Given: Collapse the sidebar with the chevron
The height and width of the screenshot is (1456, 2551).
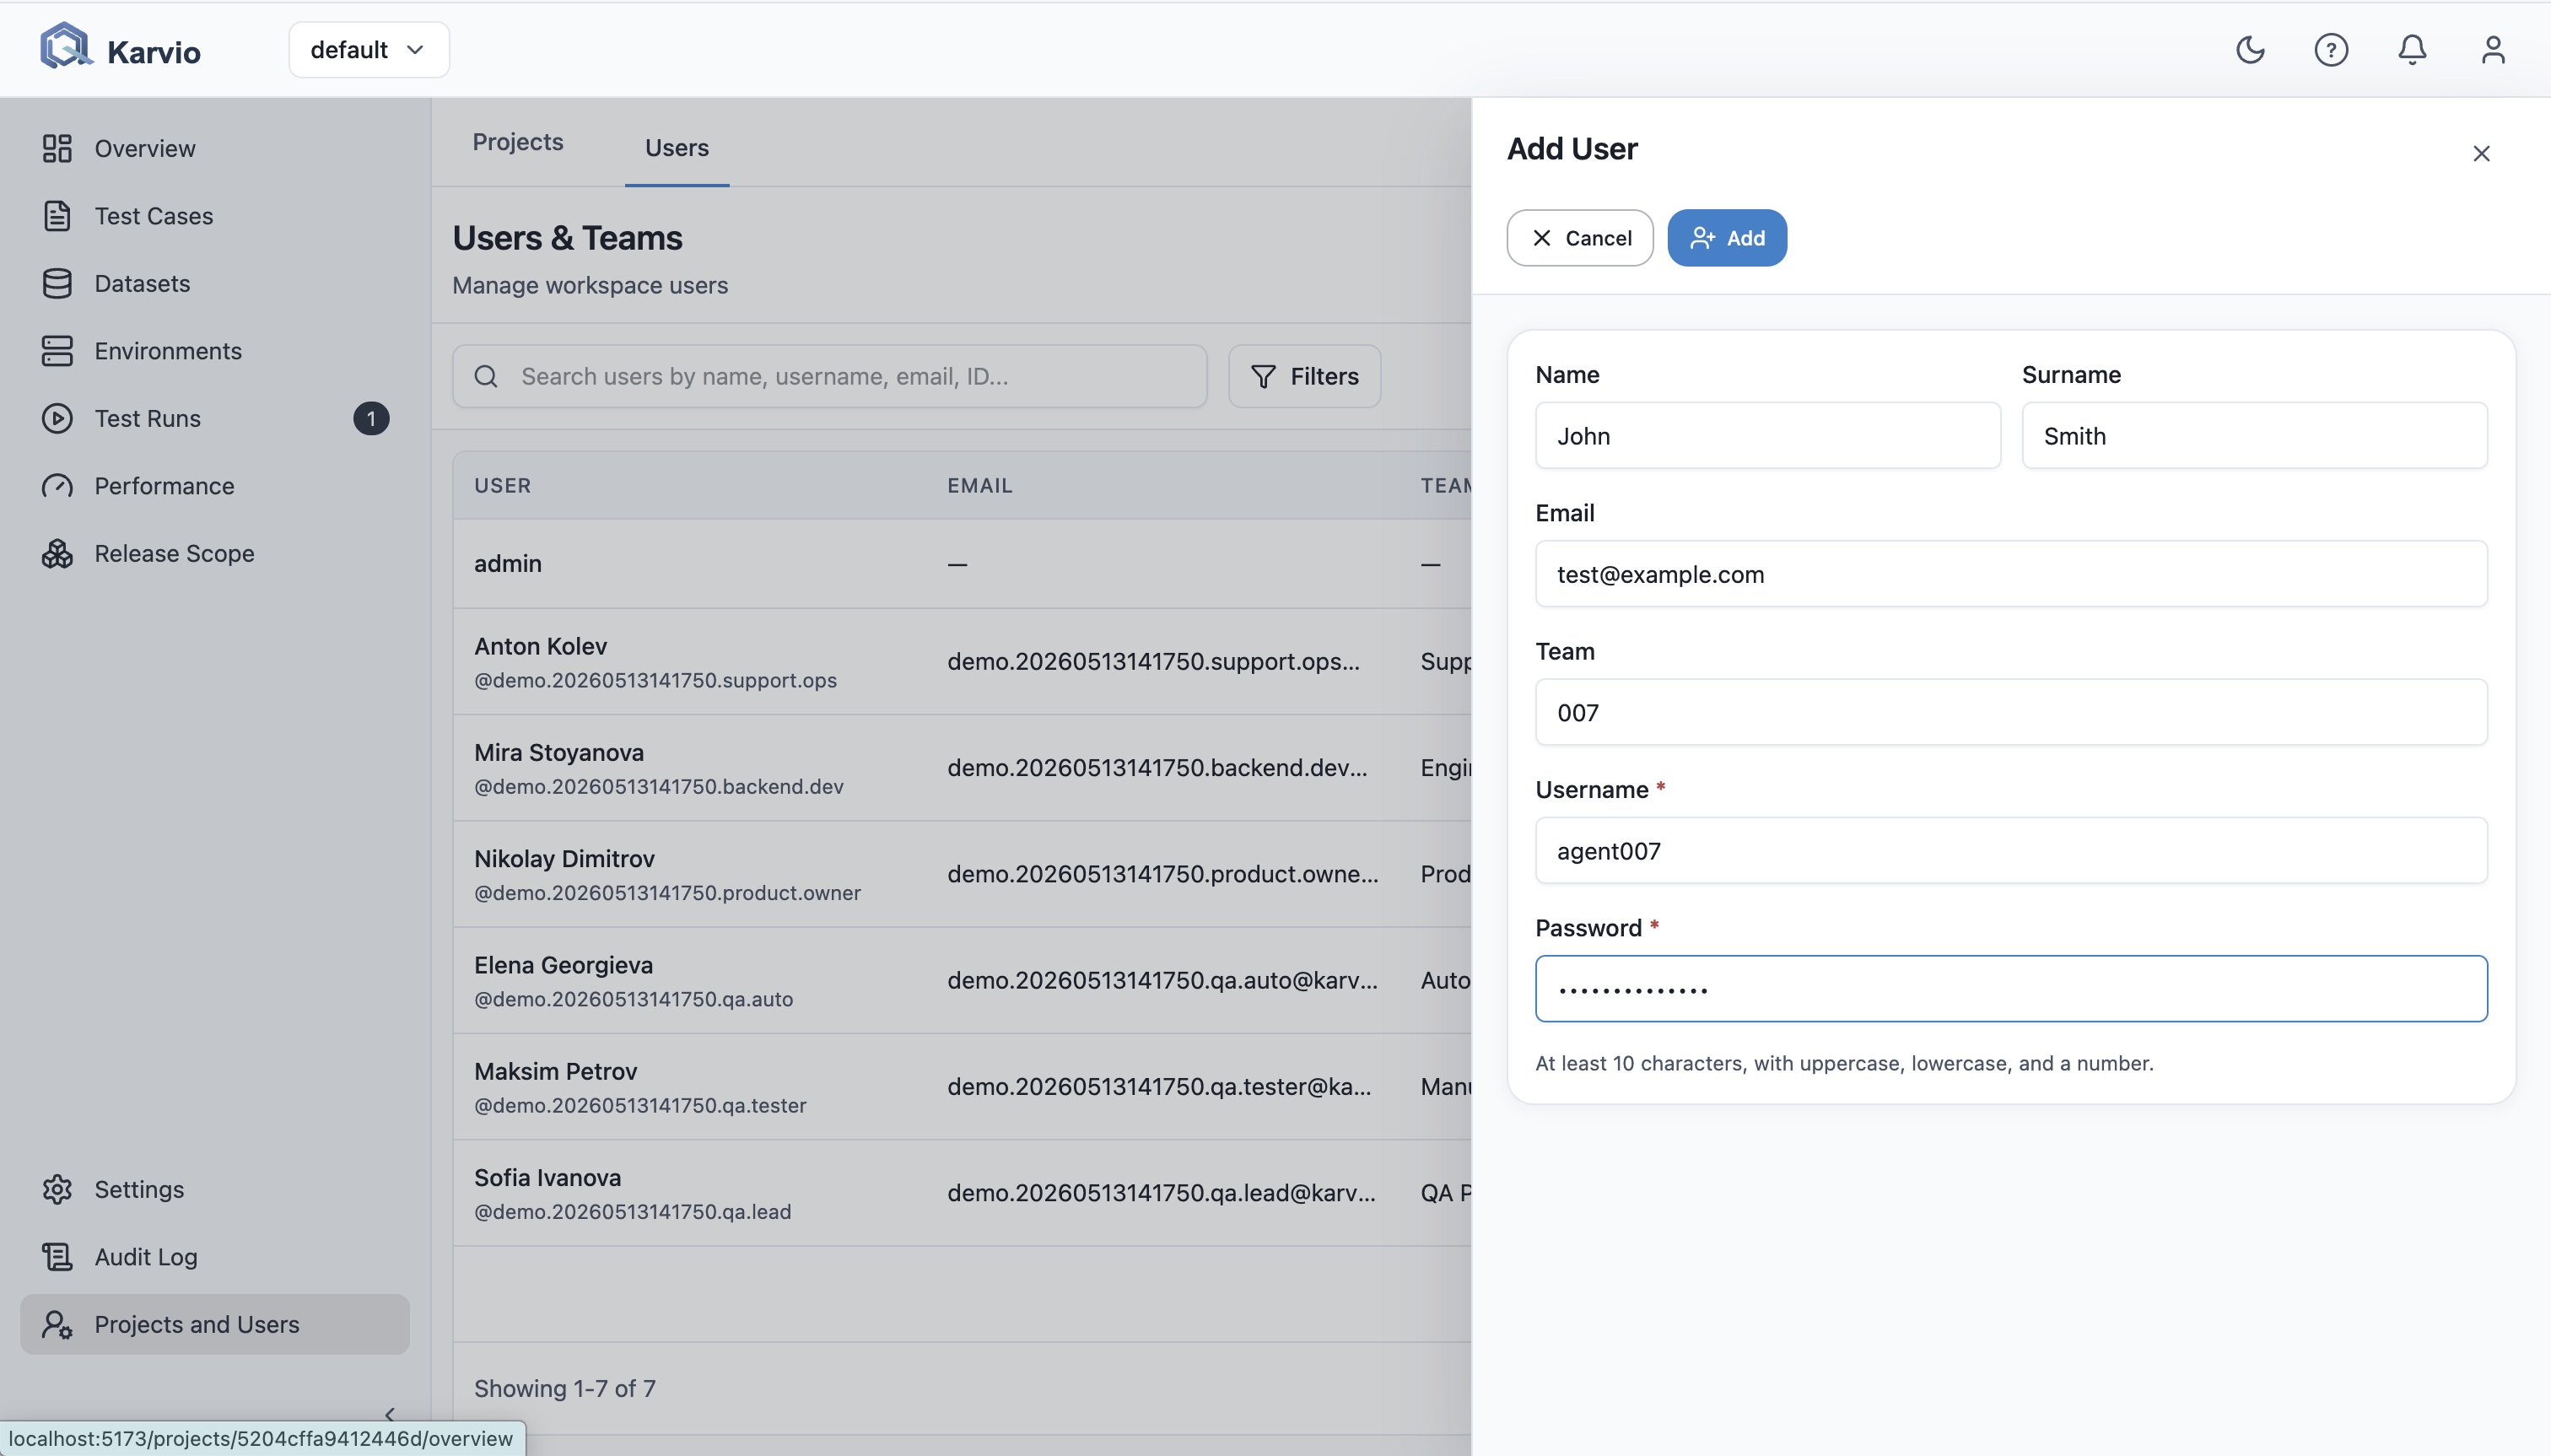Looking at the screenshot, I should pyautogui.click(x=390, y=1414).
